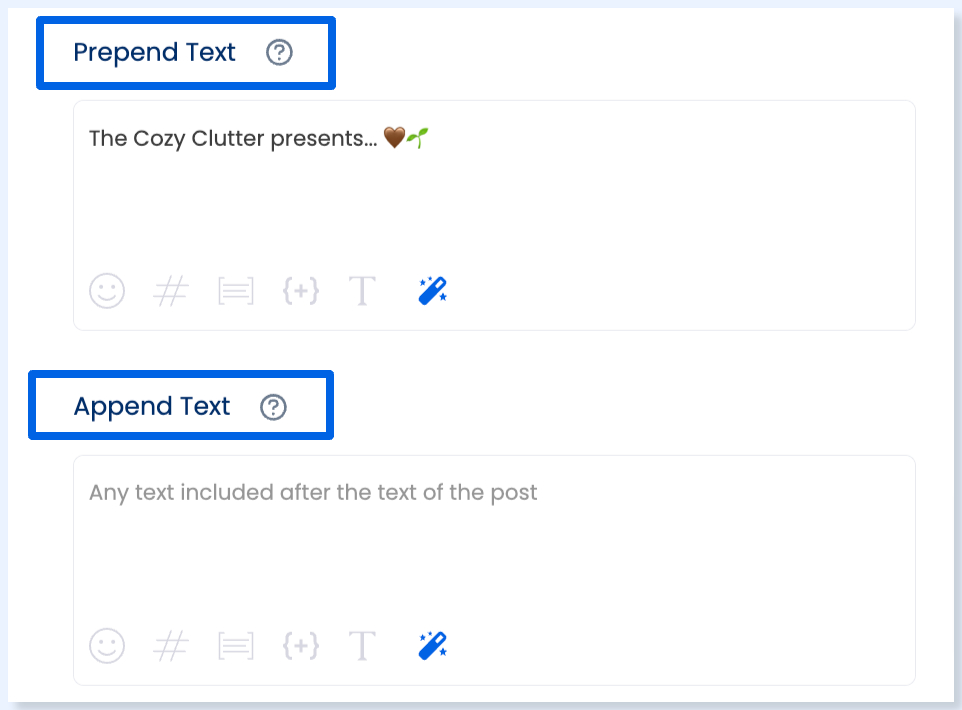Image resolution: width=962 pixels, height=710 pixels.
Task: Insert variable {+} in Append Text
Action: click(x=301, y=646)
